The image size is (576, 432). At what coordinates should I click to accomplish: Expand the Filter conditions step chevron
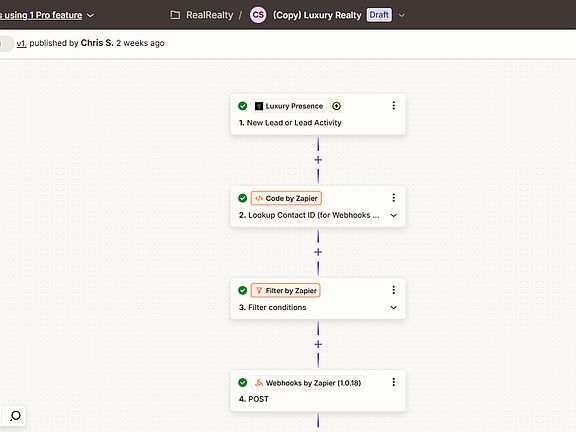click(x=393, y=307)
